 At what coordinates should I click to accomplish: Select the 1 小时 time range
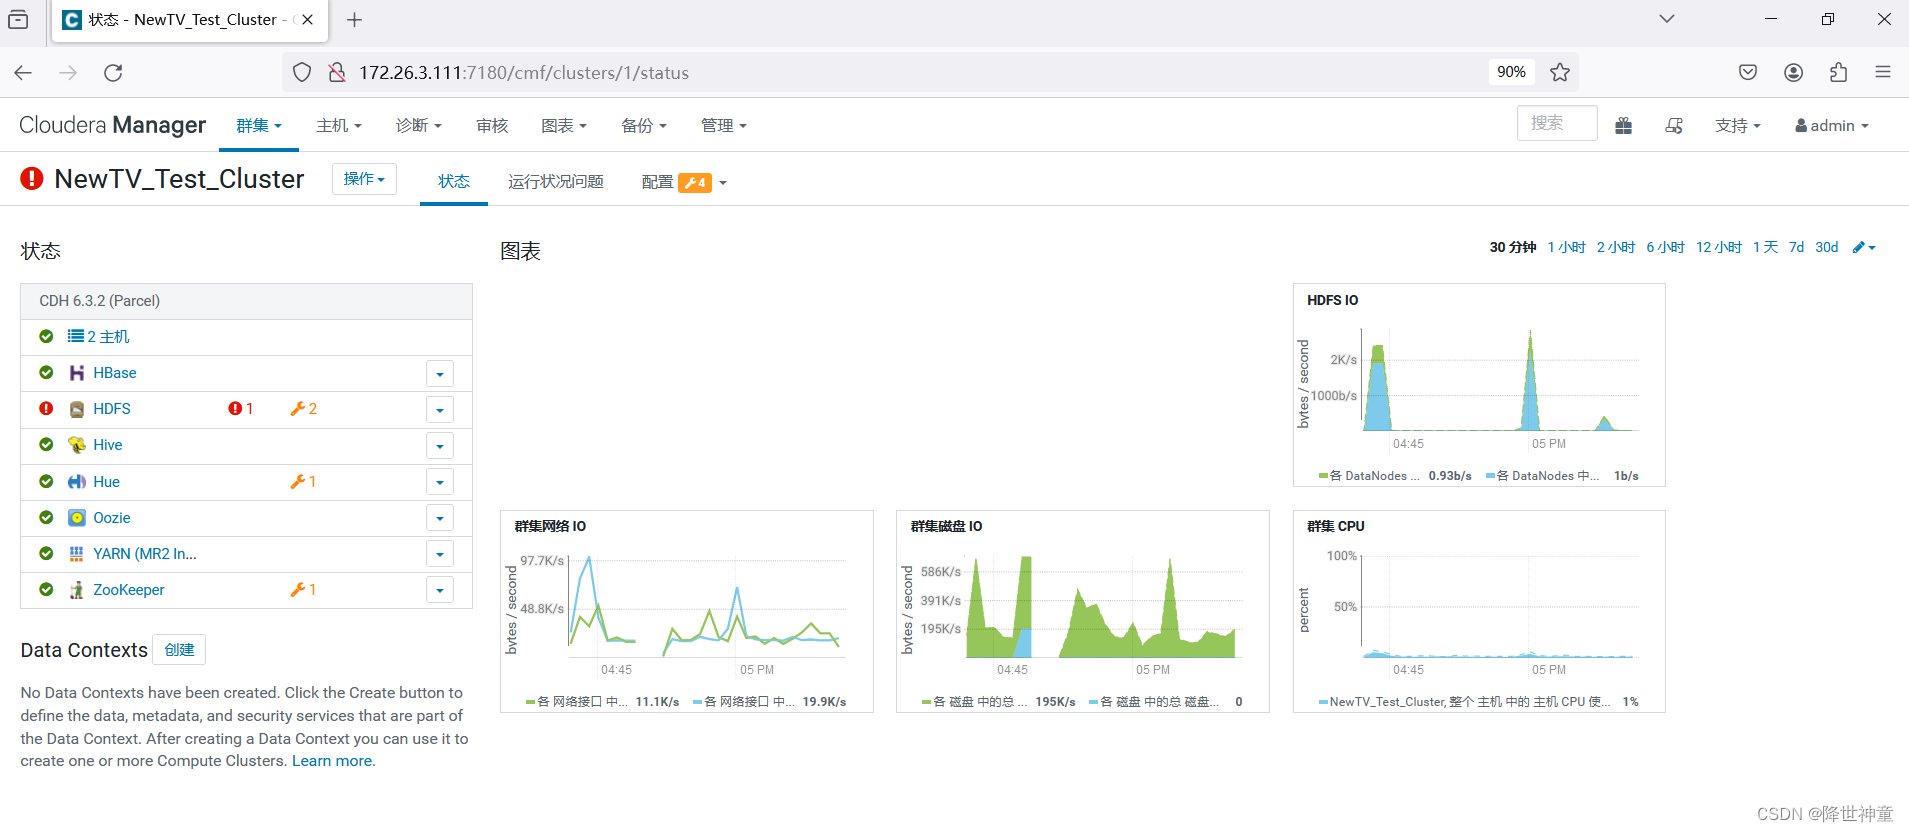click(1567, 247)
